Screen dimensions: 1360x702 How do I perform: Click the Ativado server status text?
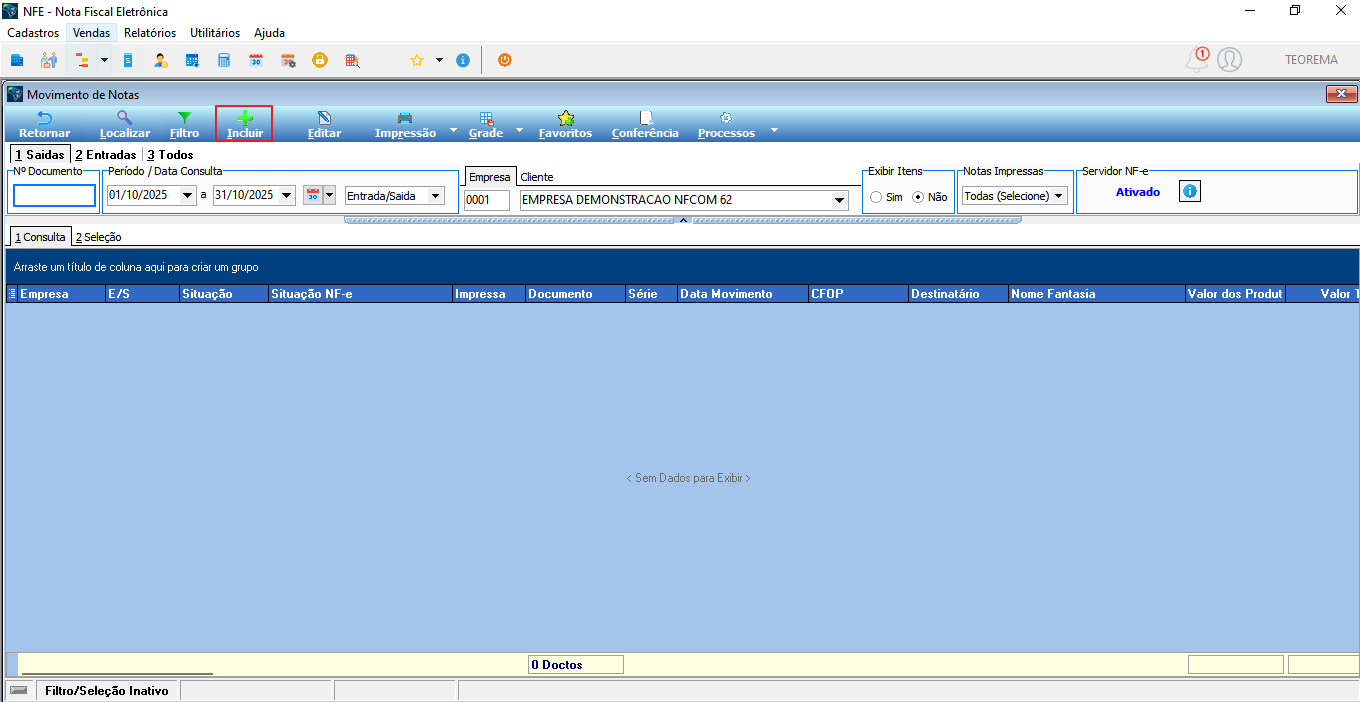coord(1138,192)
